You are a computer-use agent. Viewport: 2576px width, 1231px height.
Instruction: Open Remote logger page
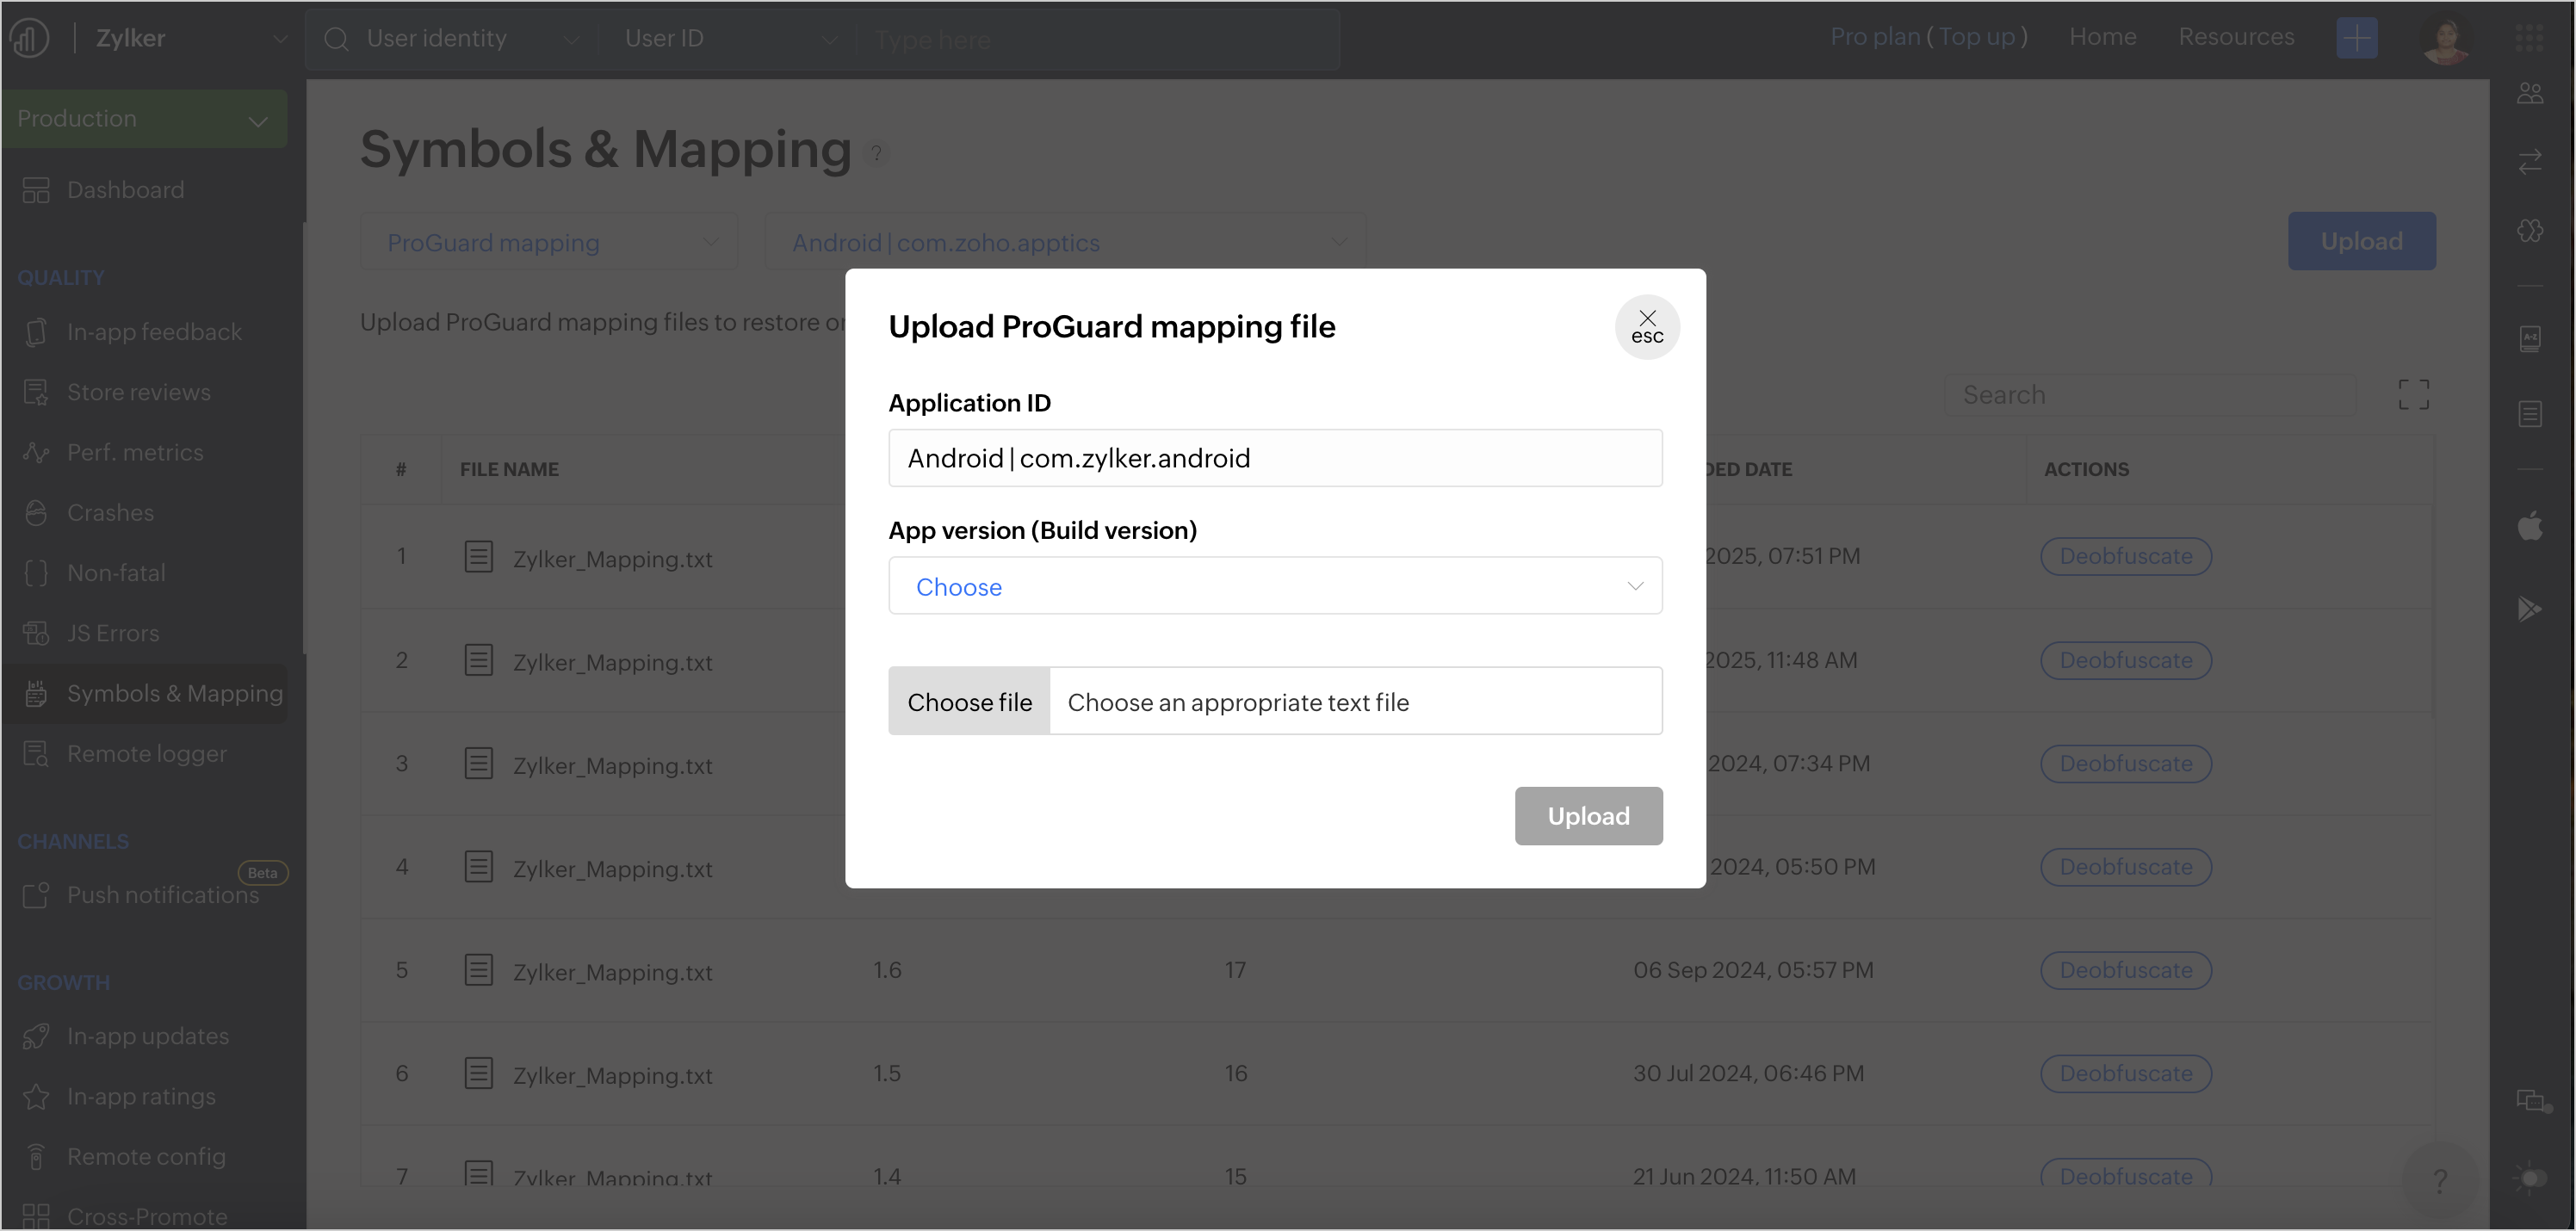[x=146, y=754]
